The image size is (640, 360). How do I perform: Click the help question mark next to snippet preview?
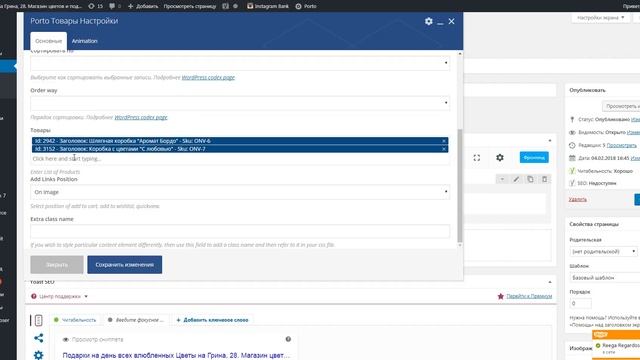click(288, 339)
